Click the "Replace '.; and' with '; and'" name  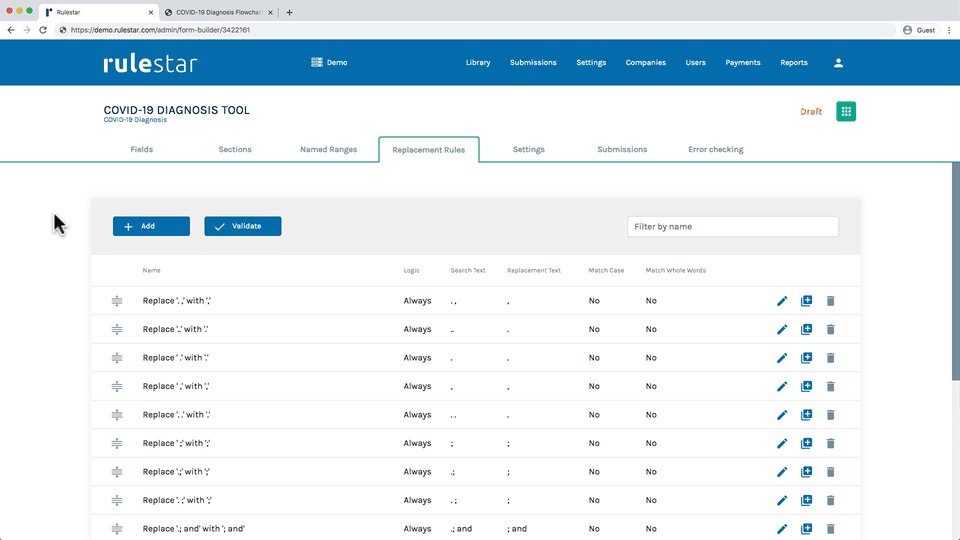pos(193,528)
